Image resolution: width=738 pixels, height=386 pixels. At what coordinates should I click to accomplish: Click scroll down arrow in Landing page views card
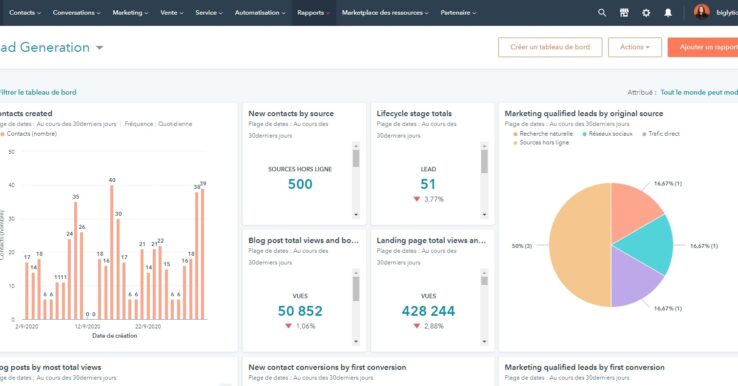tap(484, 342)
